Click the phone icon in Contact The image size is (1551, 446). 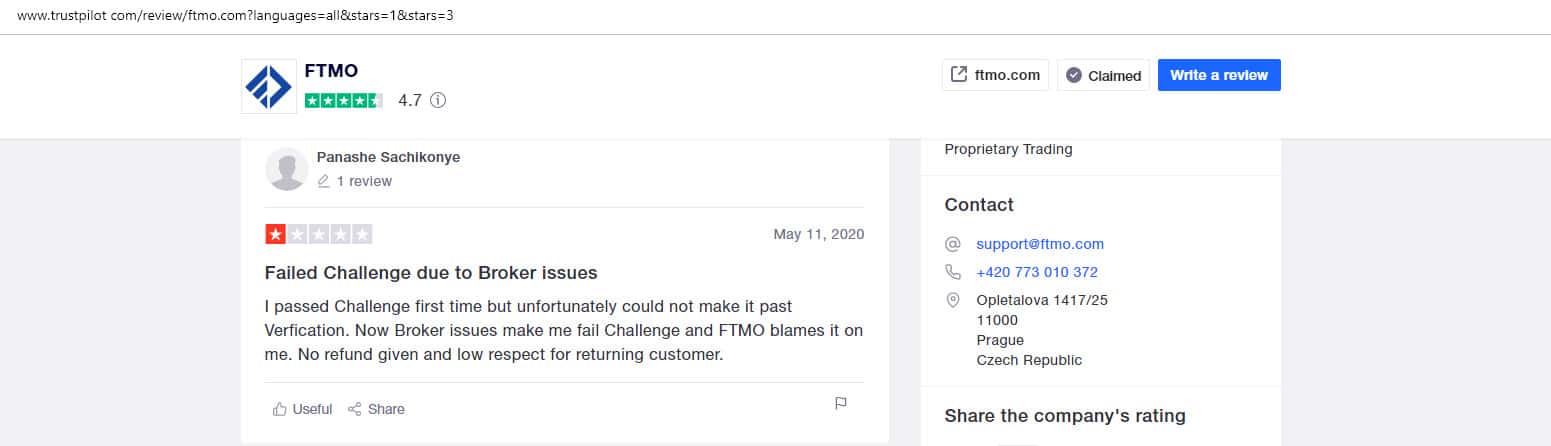[953, 272]
